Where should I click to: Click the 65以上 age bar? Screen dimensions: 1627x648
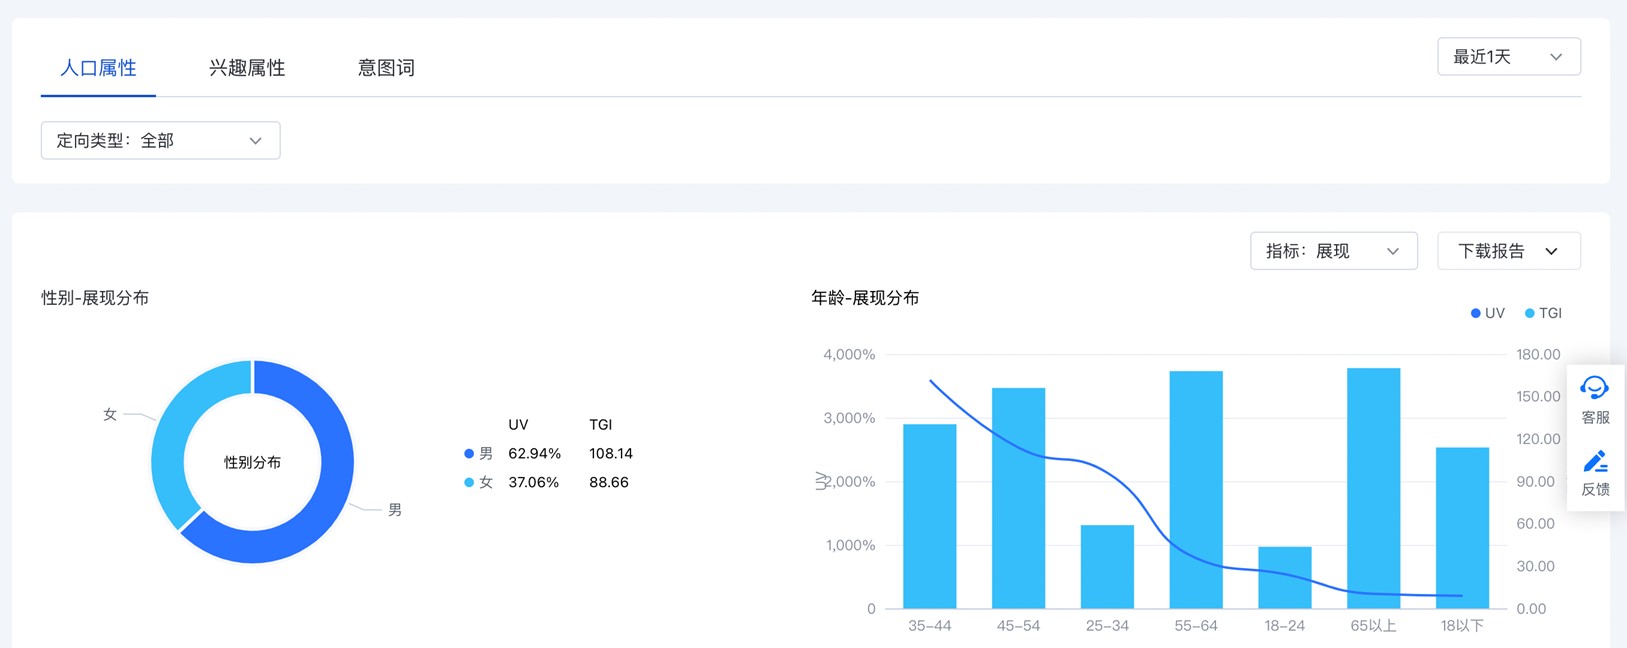(1373, 488)
